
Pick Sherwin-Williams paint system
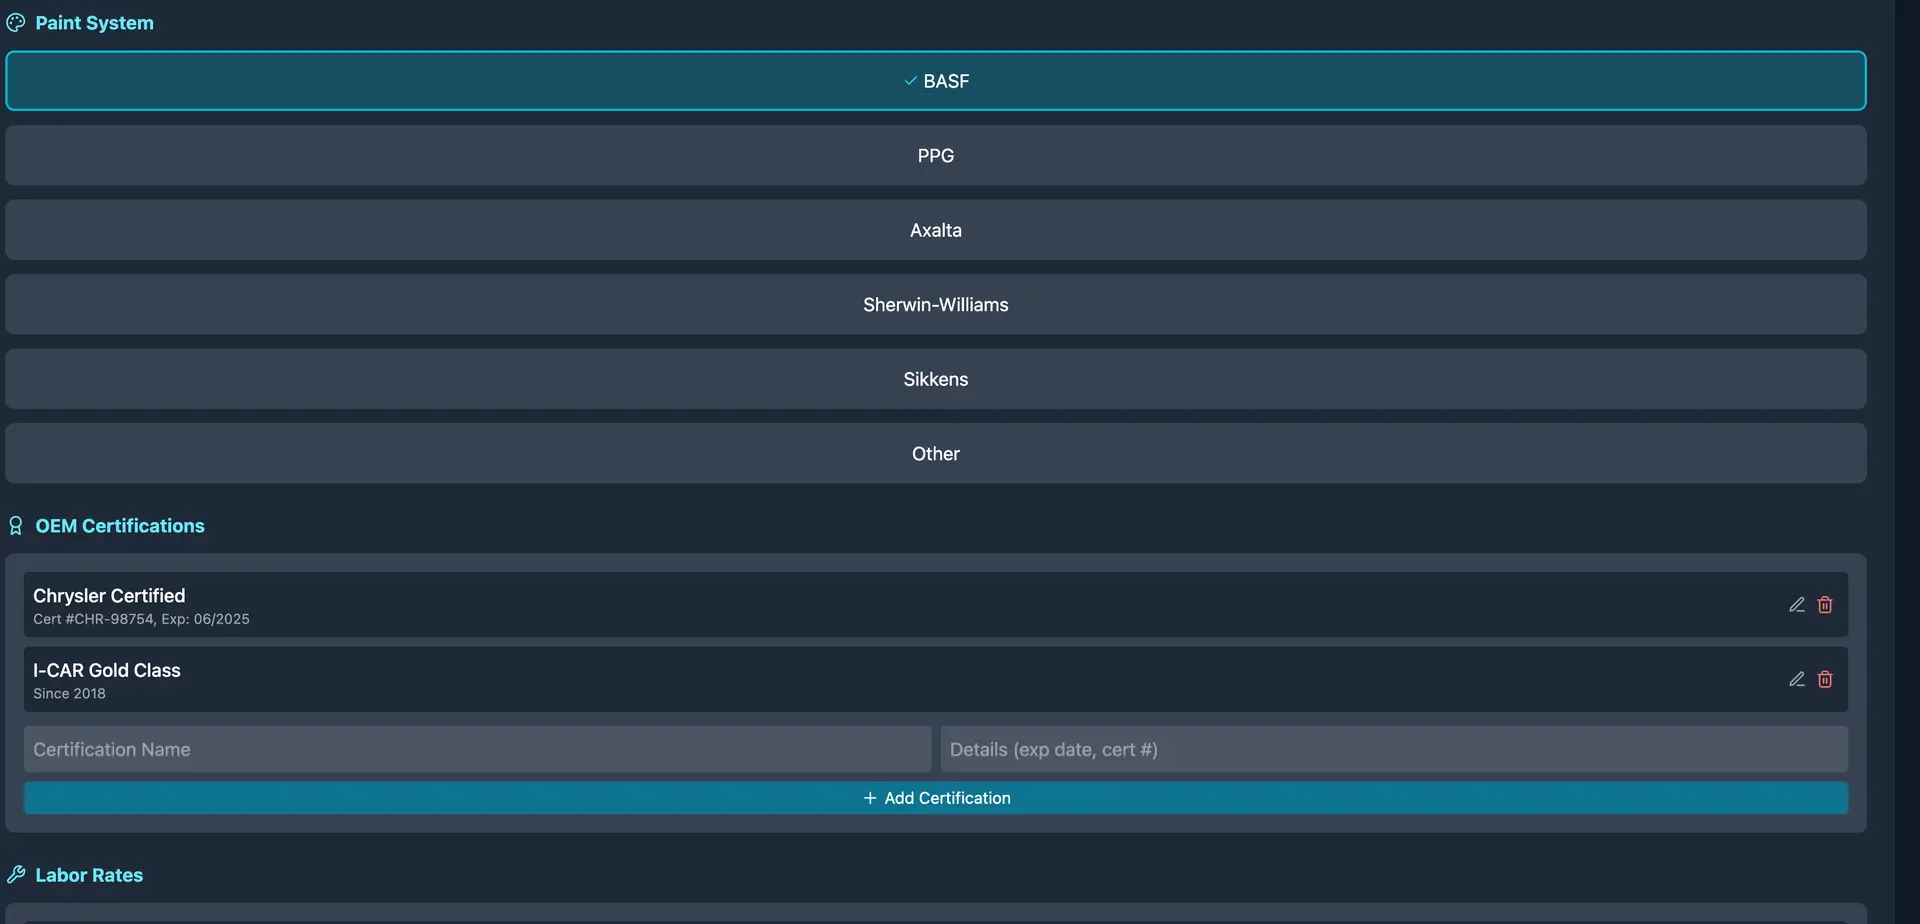coord(935,304)
